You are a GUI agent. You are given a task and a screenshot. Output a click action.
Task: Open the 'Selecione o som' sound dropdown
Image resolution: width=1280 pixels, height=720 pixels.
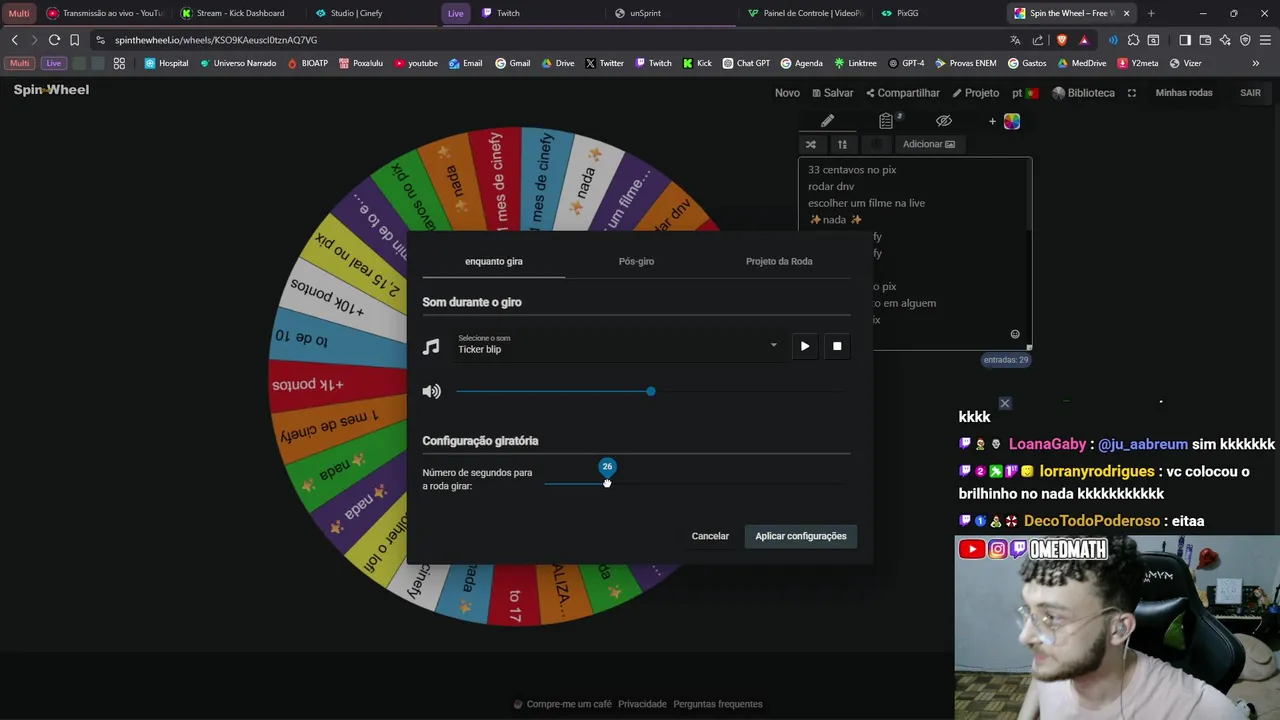coord(617,345)
